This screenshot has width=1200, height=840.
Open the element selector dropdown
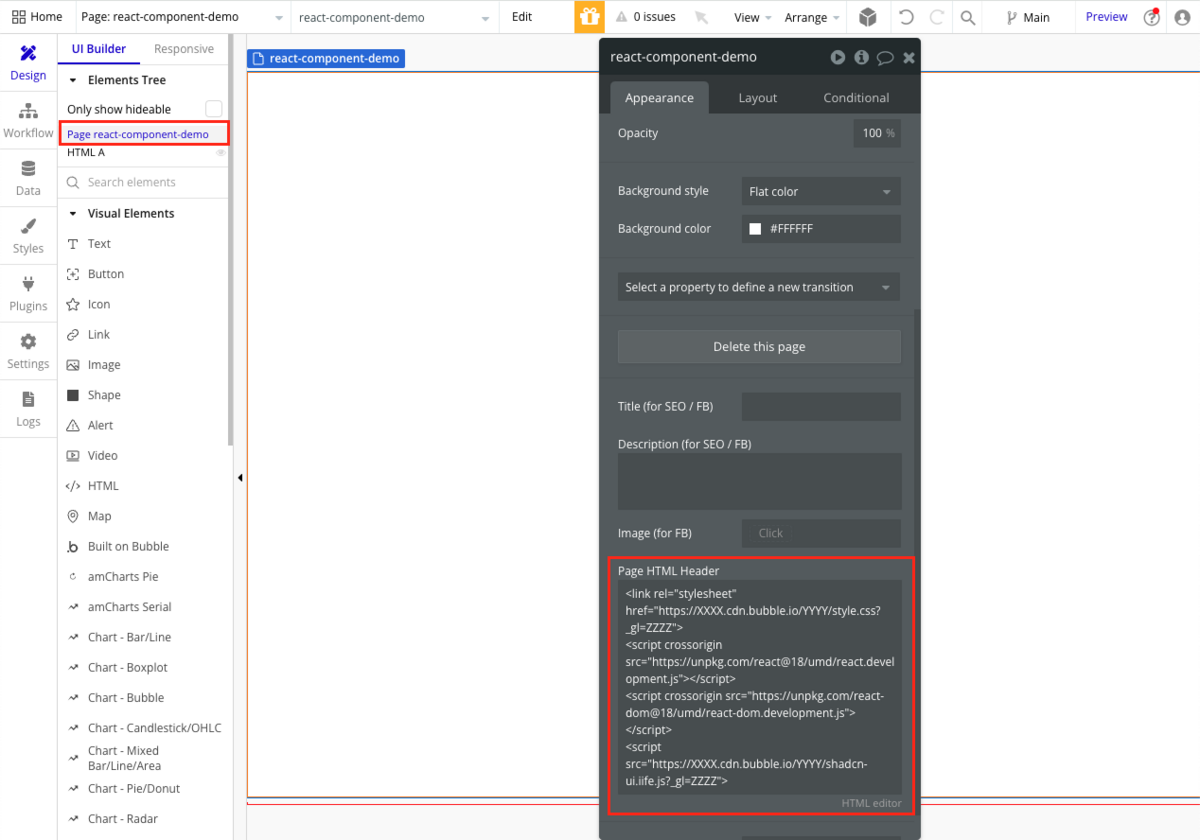pos(395,17)
